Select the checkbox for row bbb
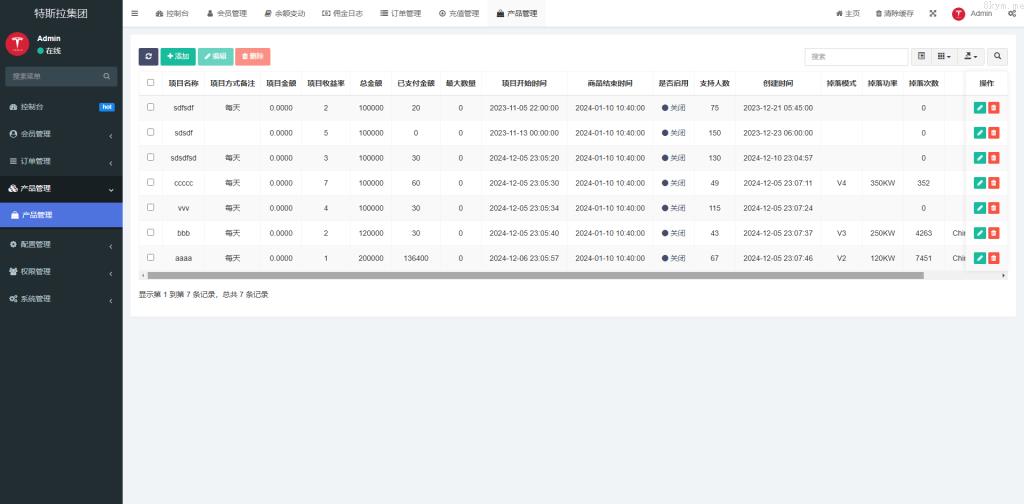This screenshot has height=504, width=1024. [x=151, y=232]
